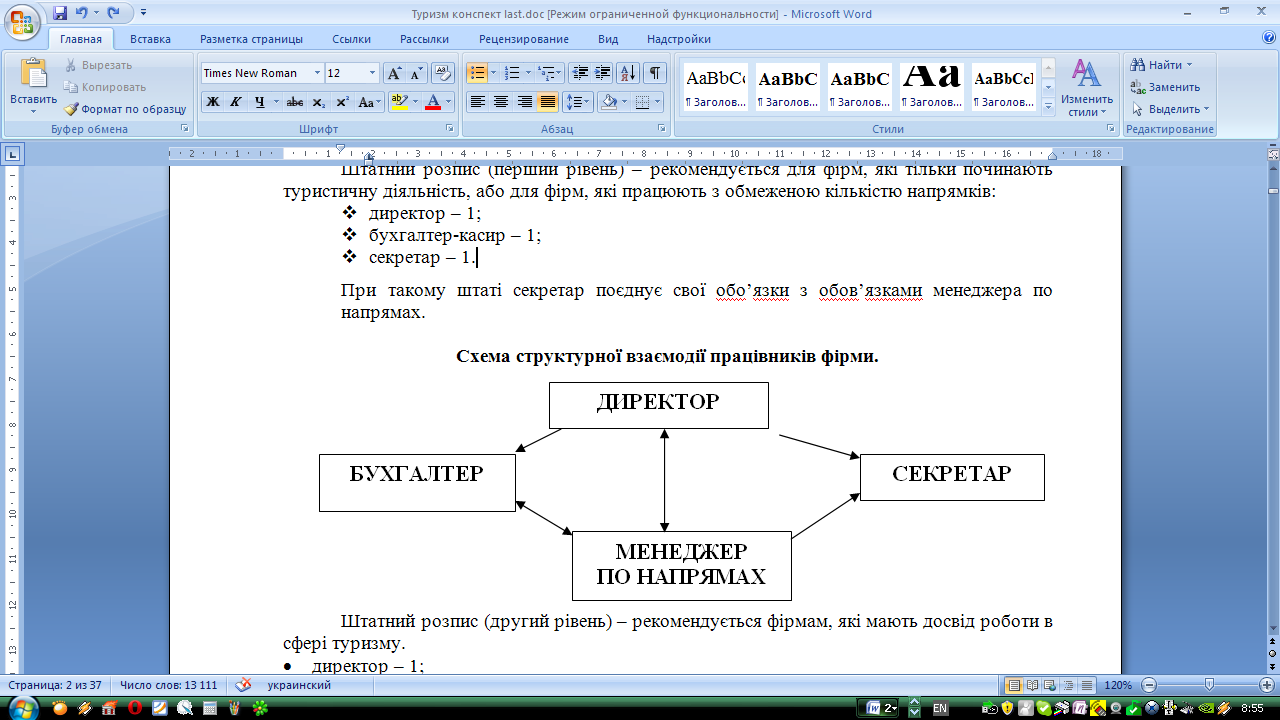Open the Вид tab
1280x720 pixels.
pyautogui.click(x=608, y=39)
